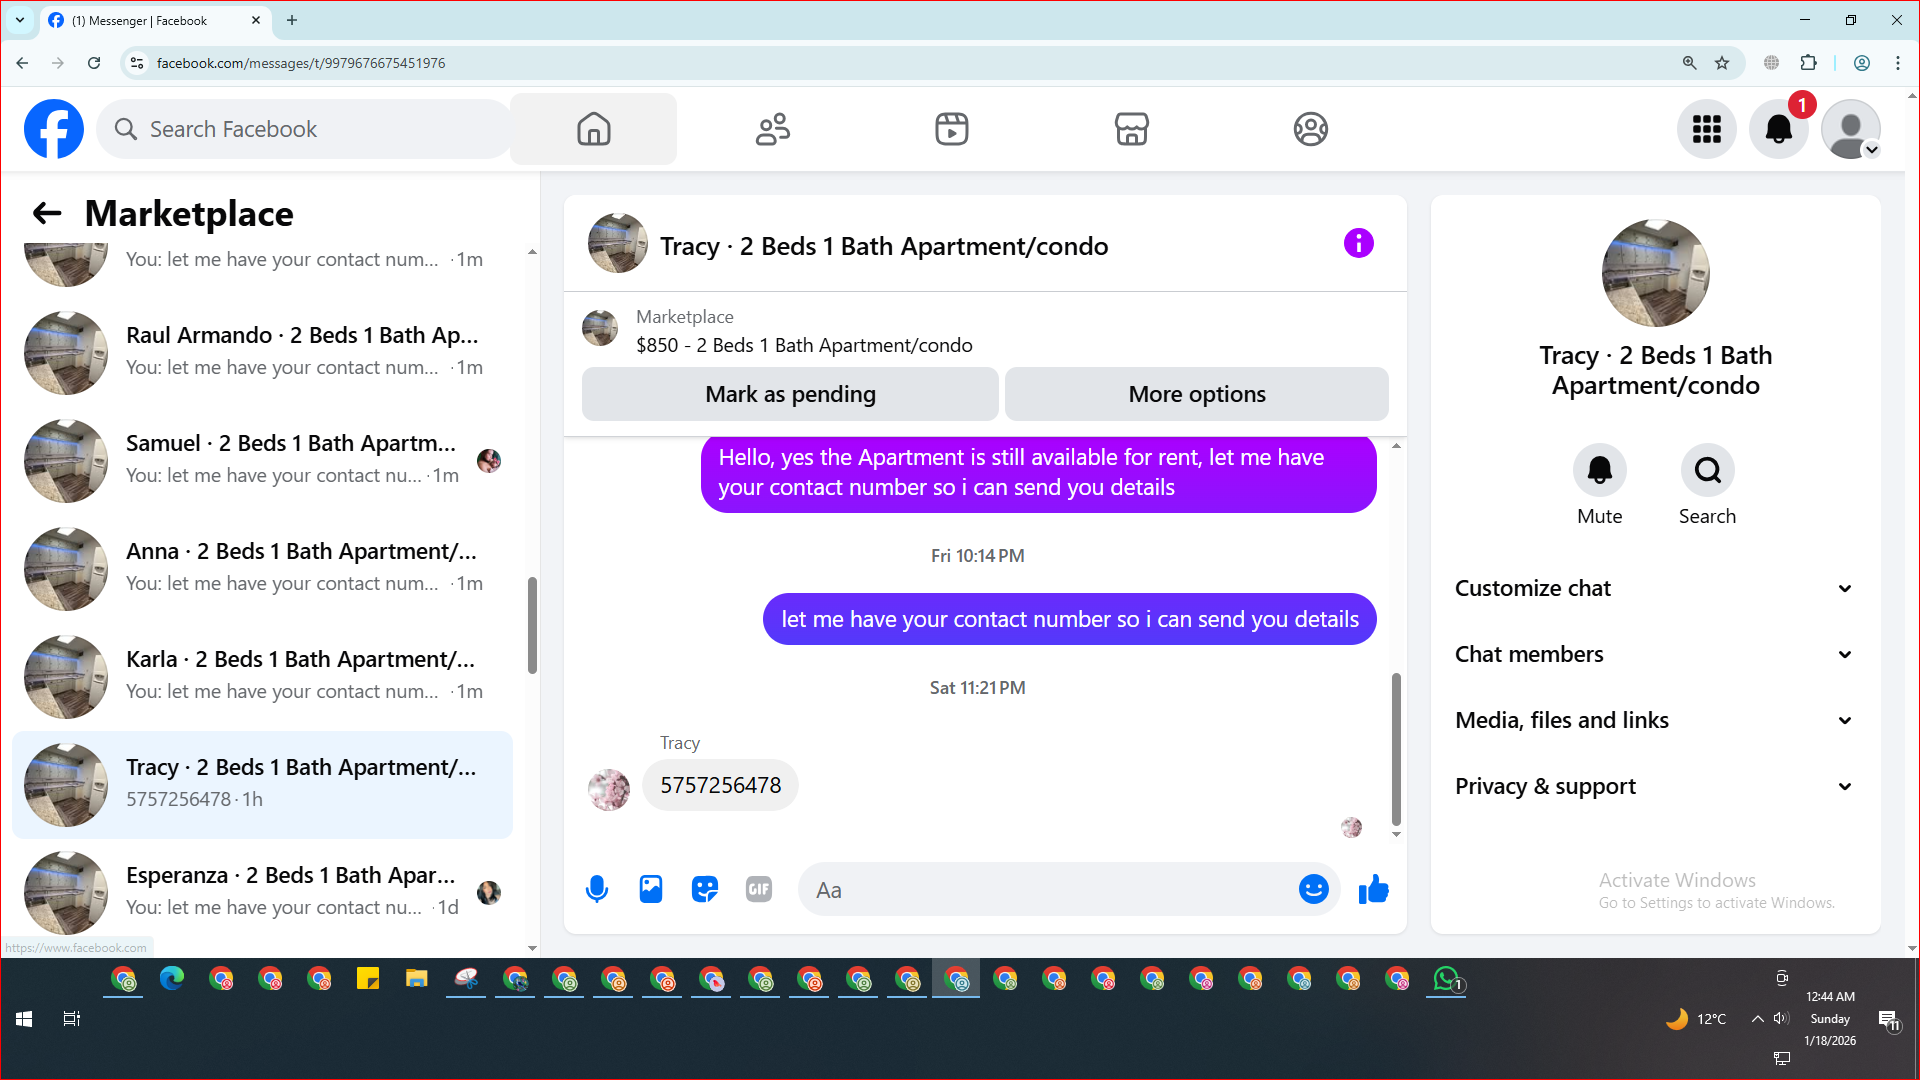Search within the conversation

[x=1707, y=470]
